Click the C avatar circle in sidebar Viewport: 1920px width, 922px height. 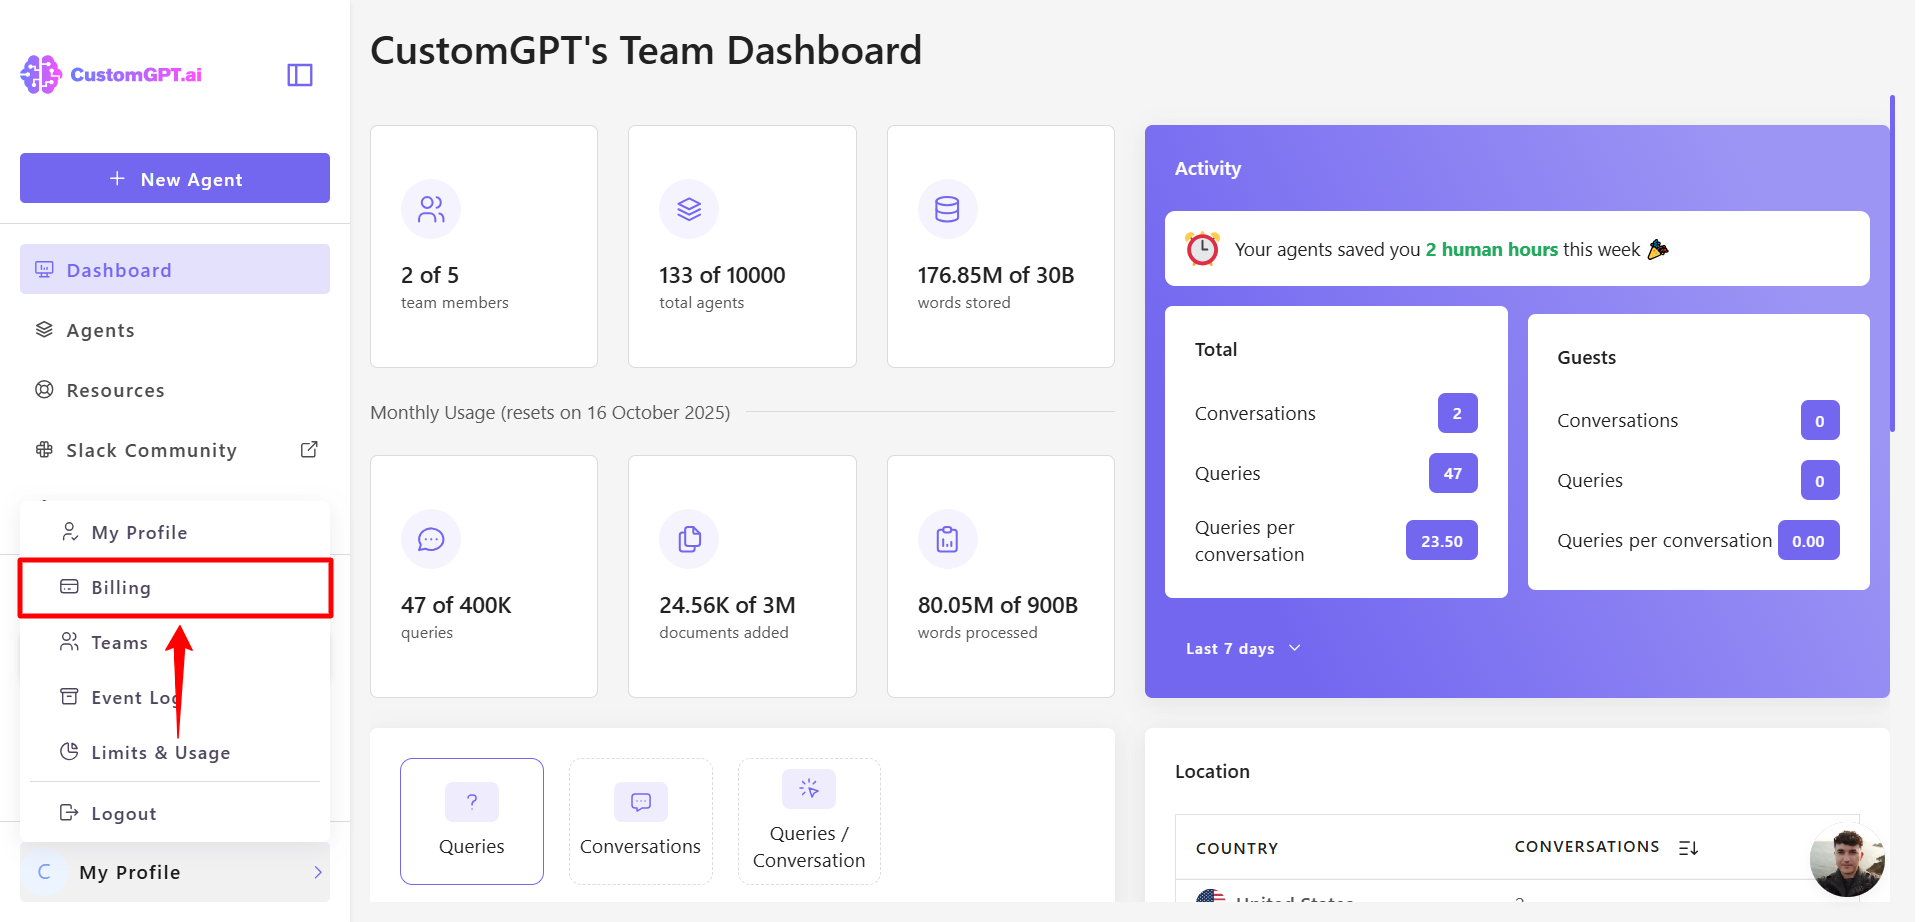(44, 872)
